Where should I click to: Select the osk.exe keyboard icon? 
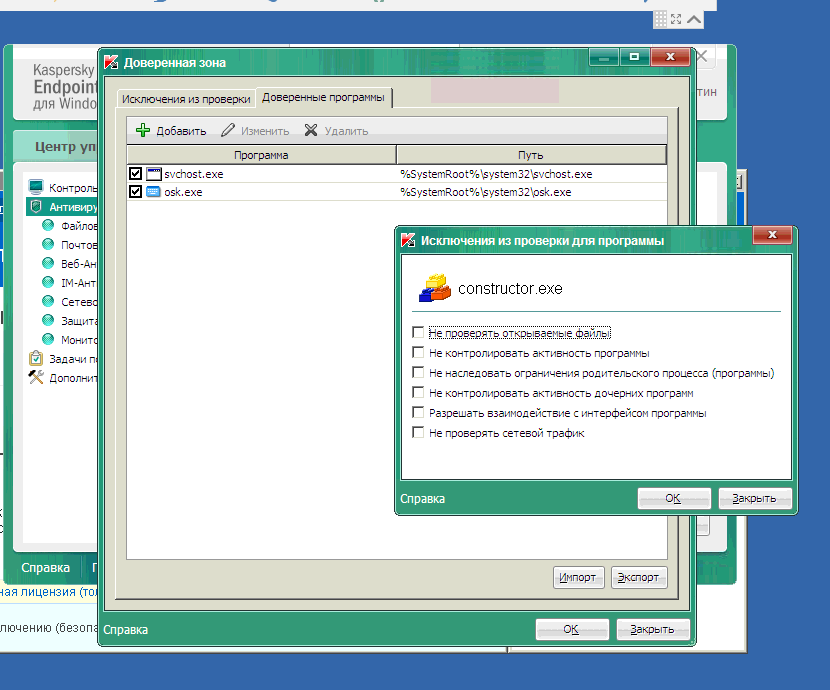pos(153,192)
